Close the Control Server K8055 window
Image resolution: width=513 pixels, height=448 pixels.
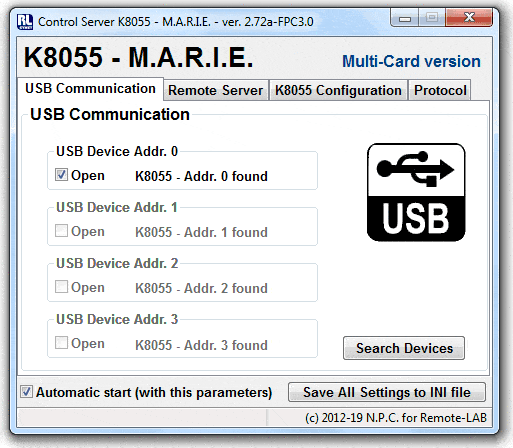click(x=469, y=18)
